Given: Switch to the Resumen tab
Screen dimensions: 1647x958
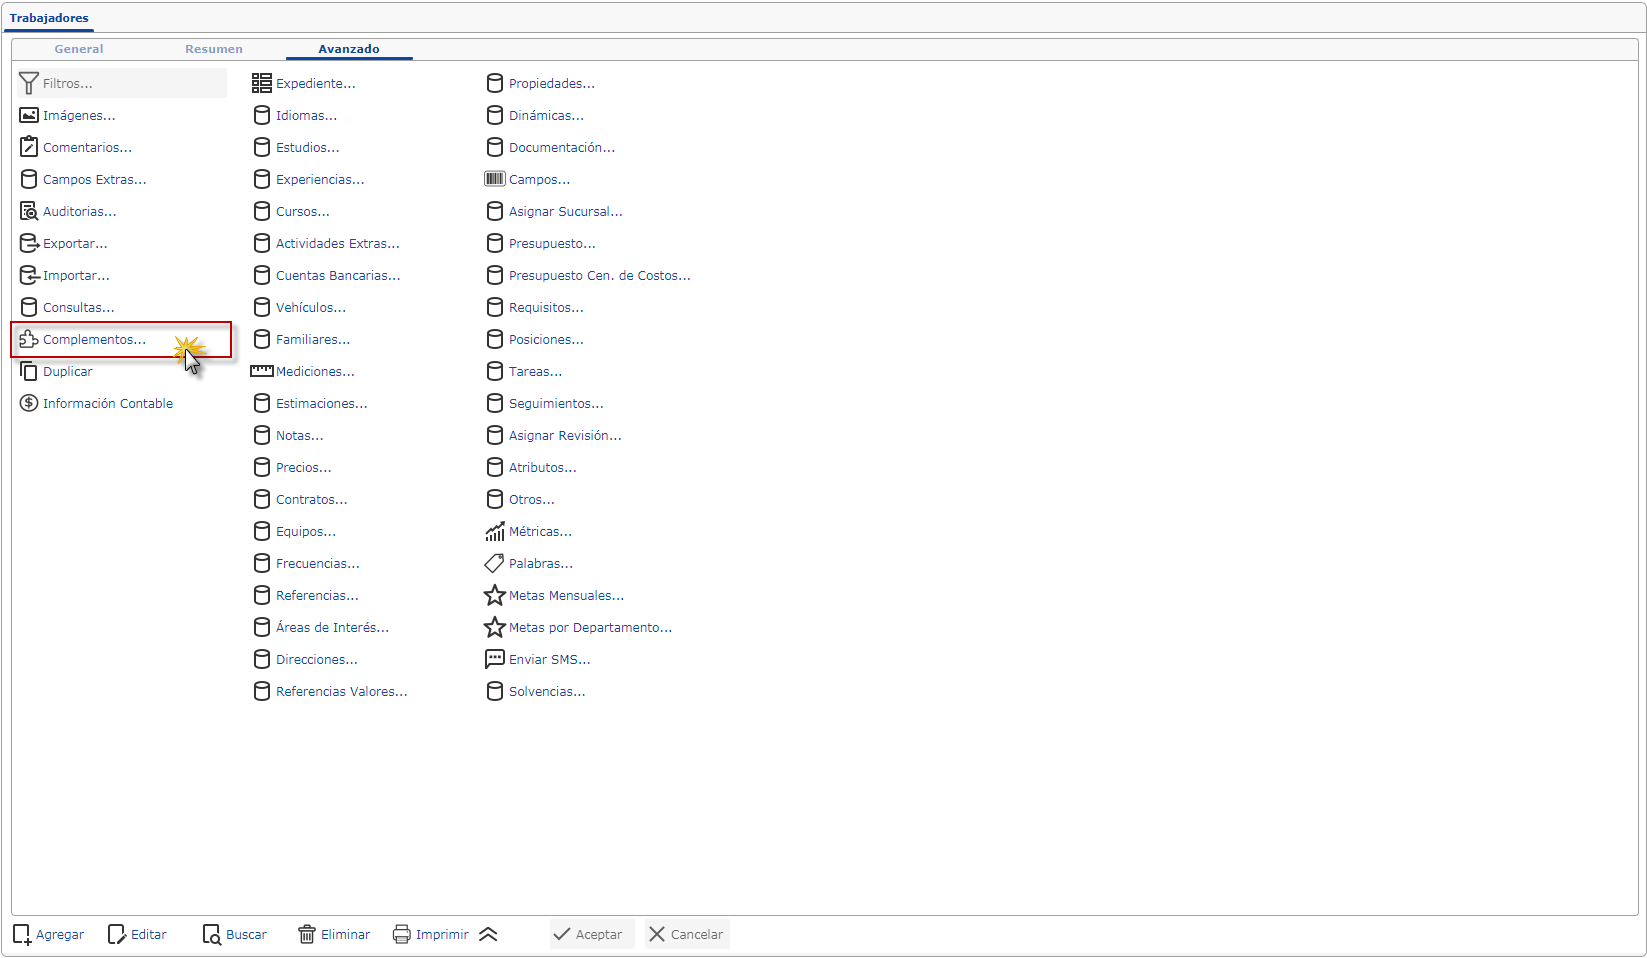Looking at the screenshot, I should pos(213,49).
